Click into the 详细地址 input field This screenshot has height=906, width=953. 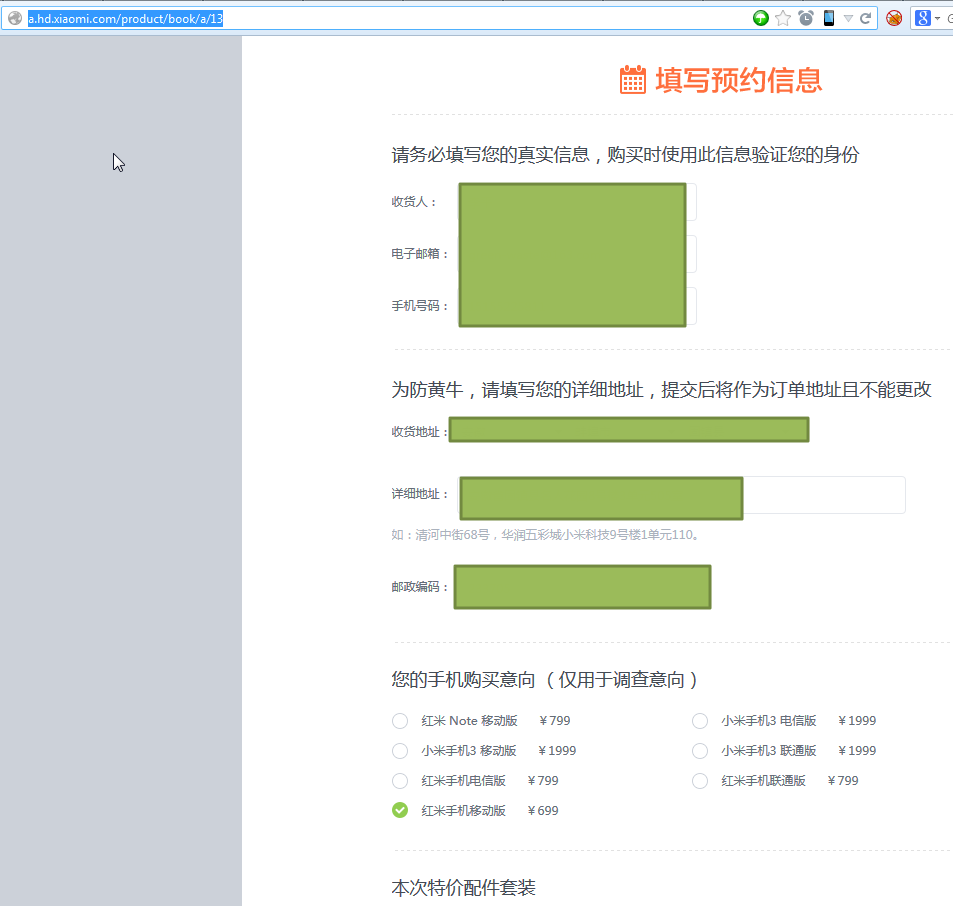point(681,495)
